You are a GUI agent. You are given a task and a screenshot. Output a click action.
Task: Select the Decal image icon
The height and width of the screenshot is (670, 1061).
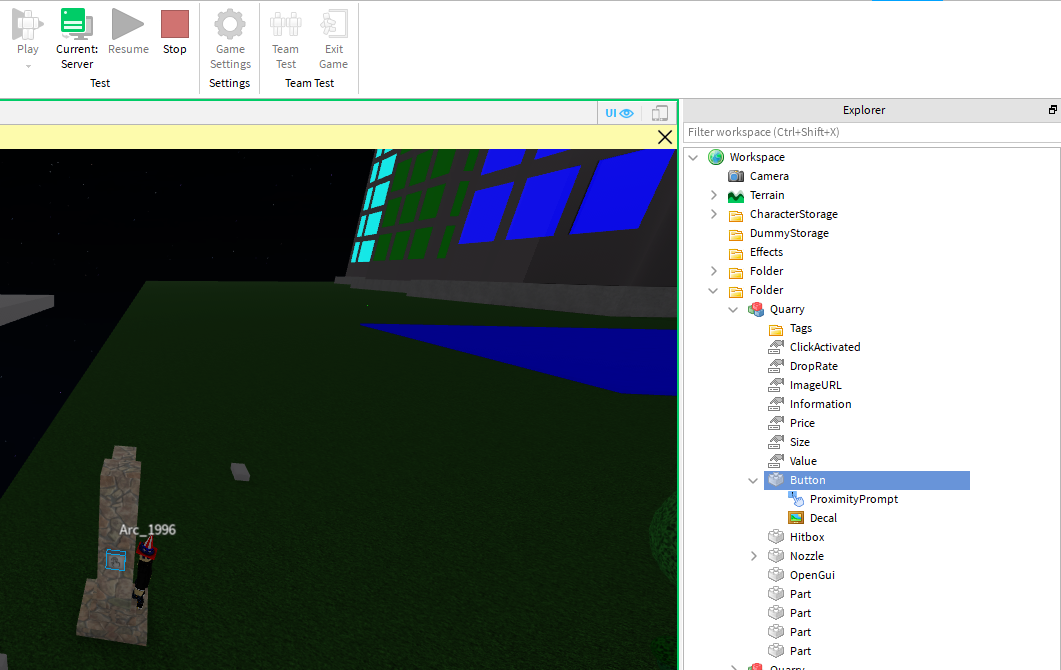coord(796,518)
